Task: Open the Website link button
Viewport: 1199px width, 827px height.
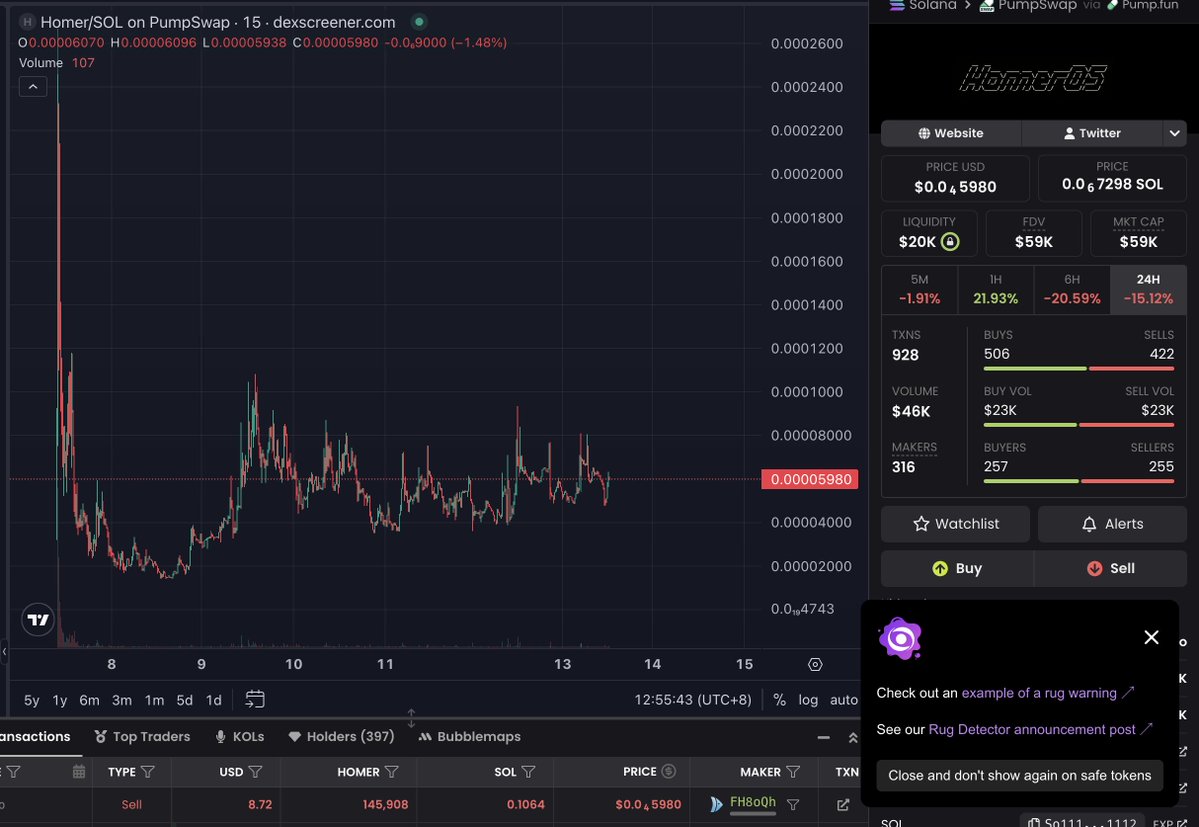Action: (x=950, y=133)
